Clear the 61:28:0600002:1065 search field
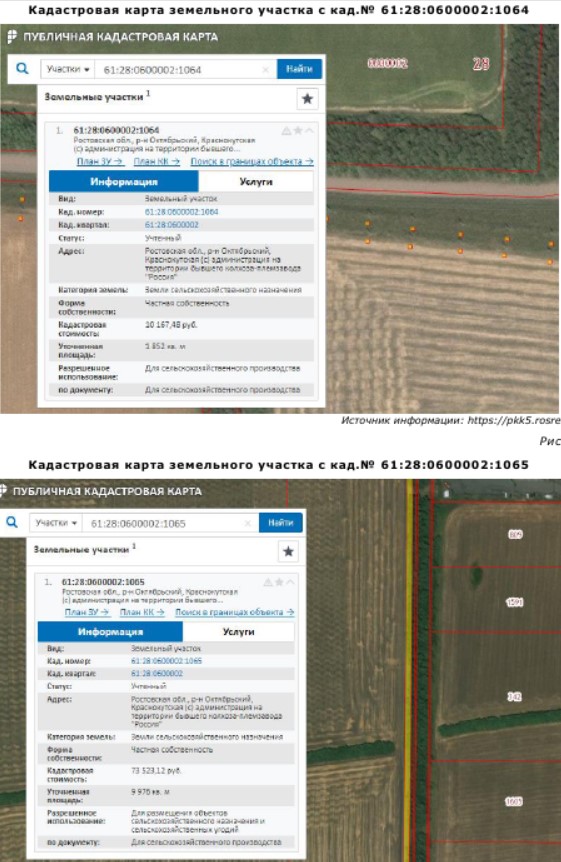 [248, 523]
